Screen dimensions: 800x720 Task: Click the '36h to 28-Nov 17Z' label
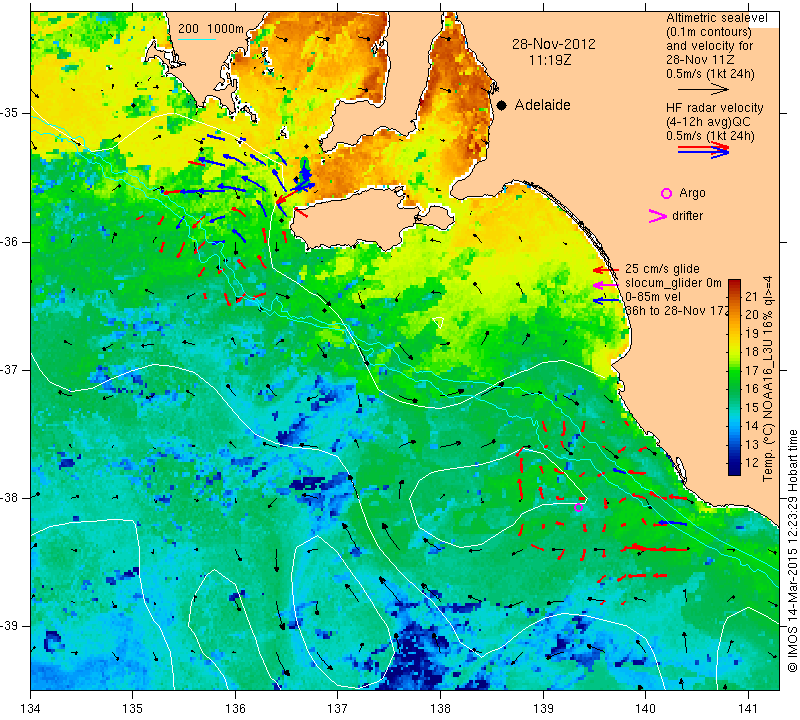coord(677,310)
